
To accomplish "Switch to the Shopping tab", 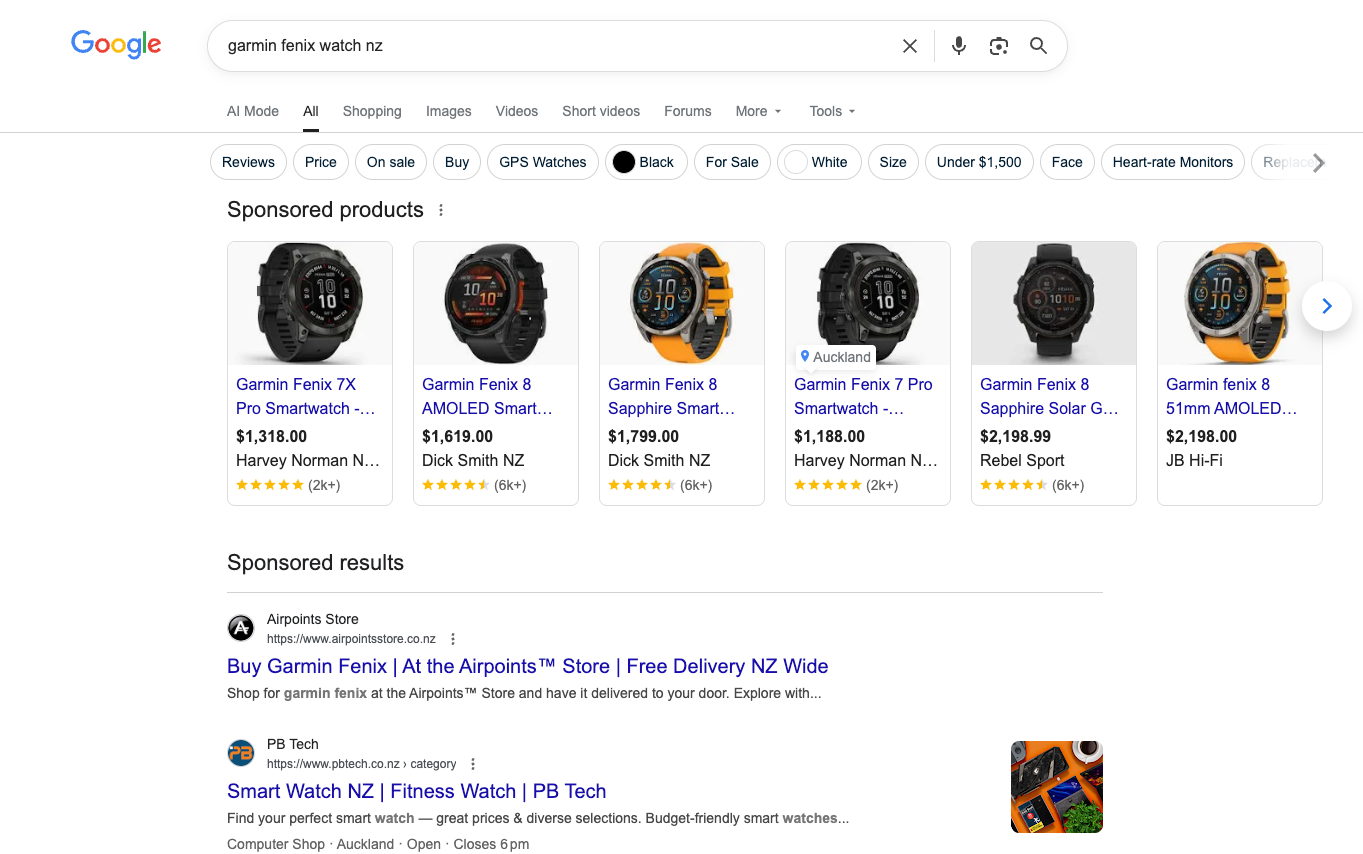I will 371,111.
